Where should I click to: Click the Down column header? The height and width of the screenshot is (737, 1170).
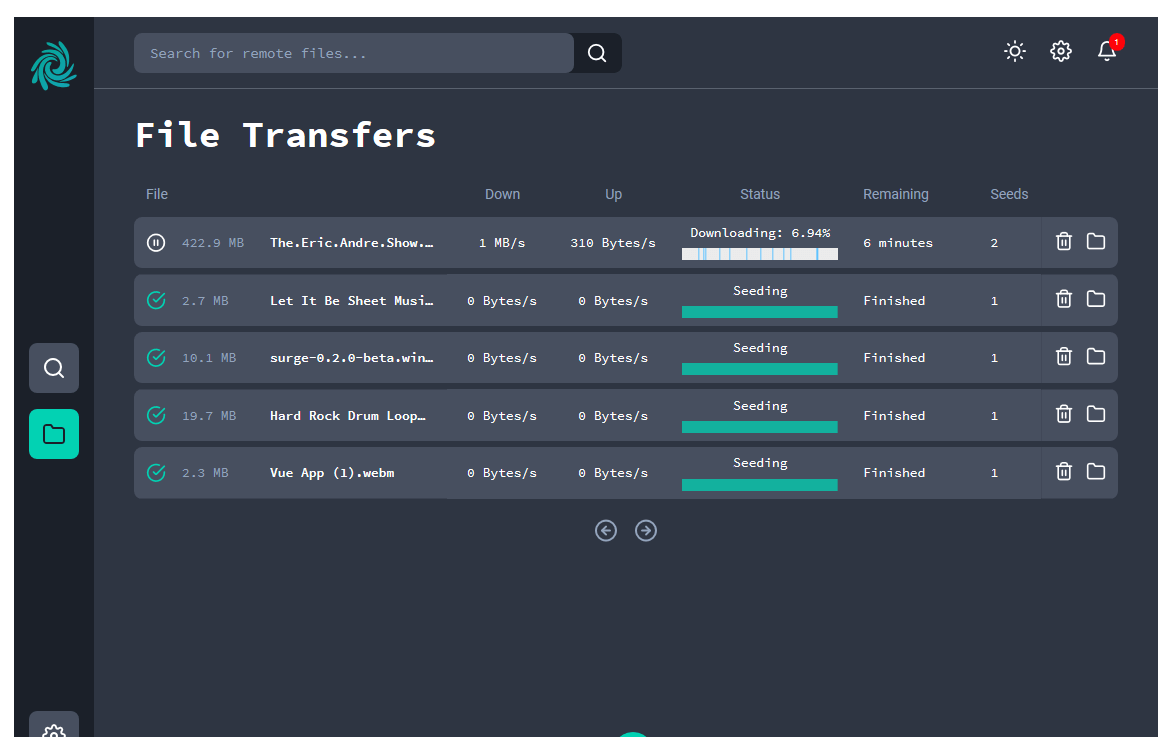[x=502, y=194]
